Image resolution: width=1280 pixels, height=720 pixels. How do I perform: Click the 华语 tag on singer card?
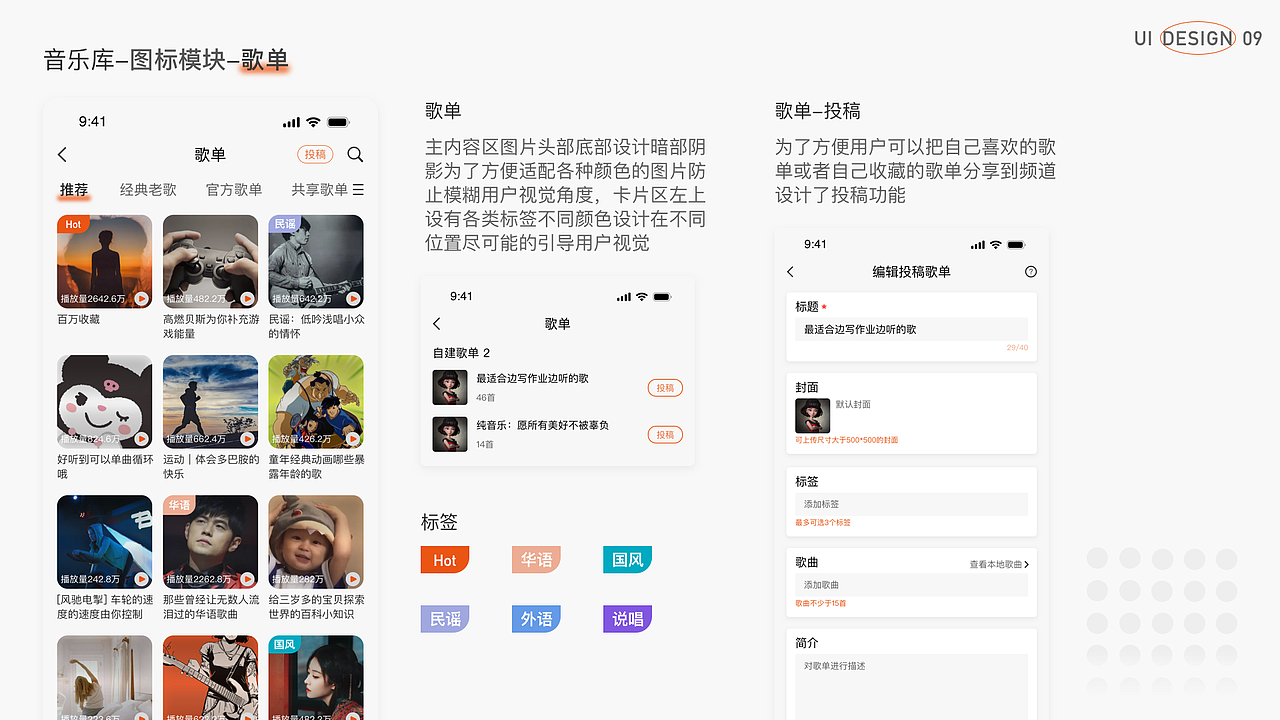179,504
